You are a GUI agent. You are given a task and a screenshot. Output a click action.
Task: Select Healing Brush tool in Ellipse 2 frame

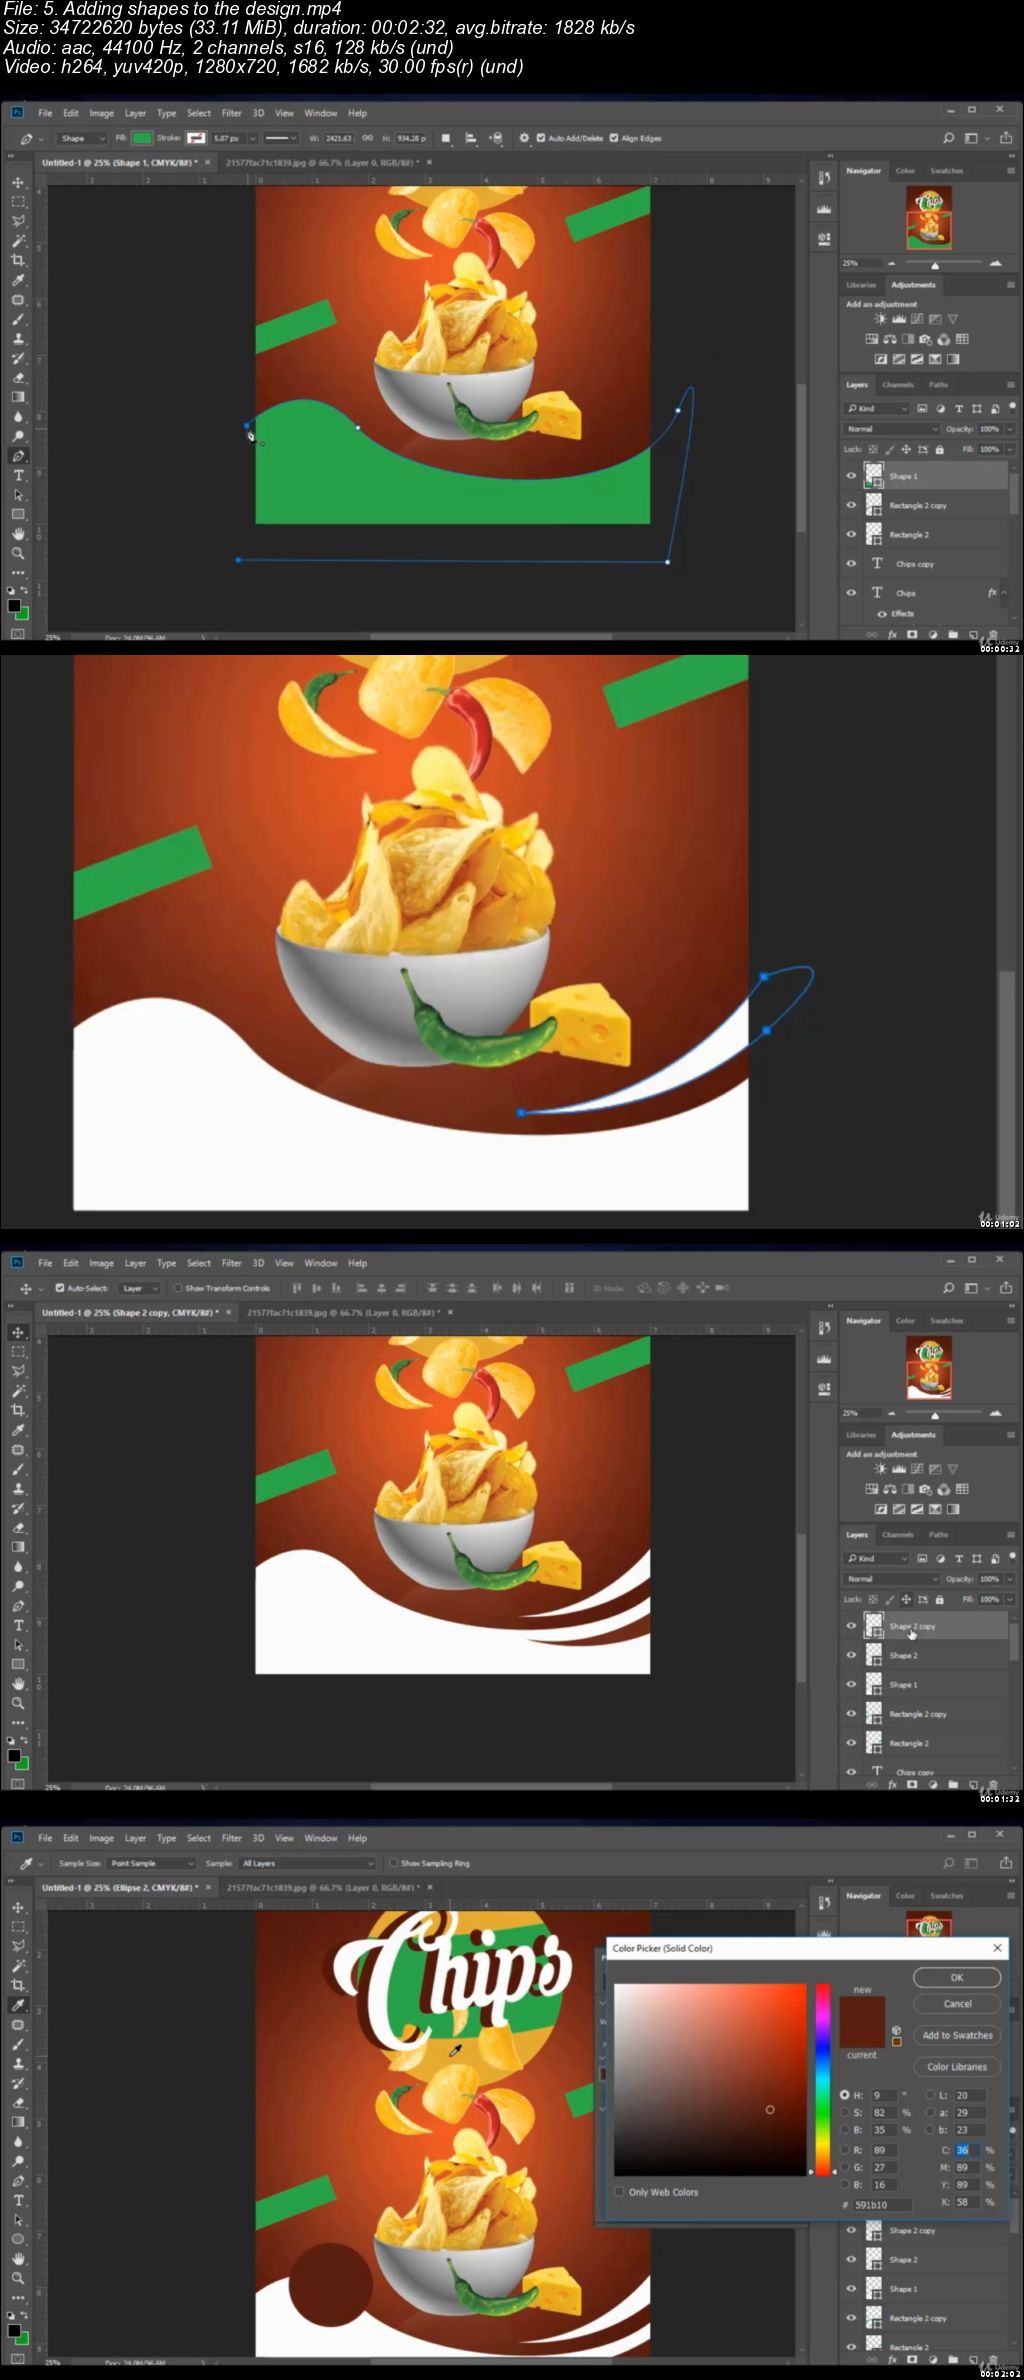click(18, 2025)
